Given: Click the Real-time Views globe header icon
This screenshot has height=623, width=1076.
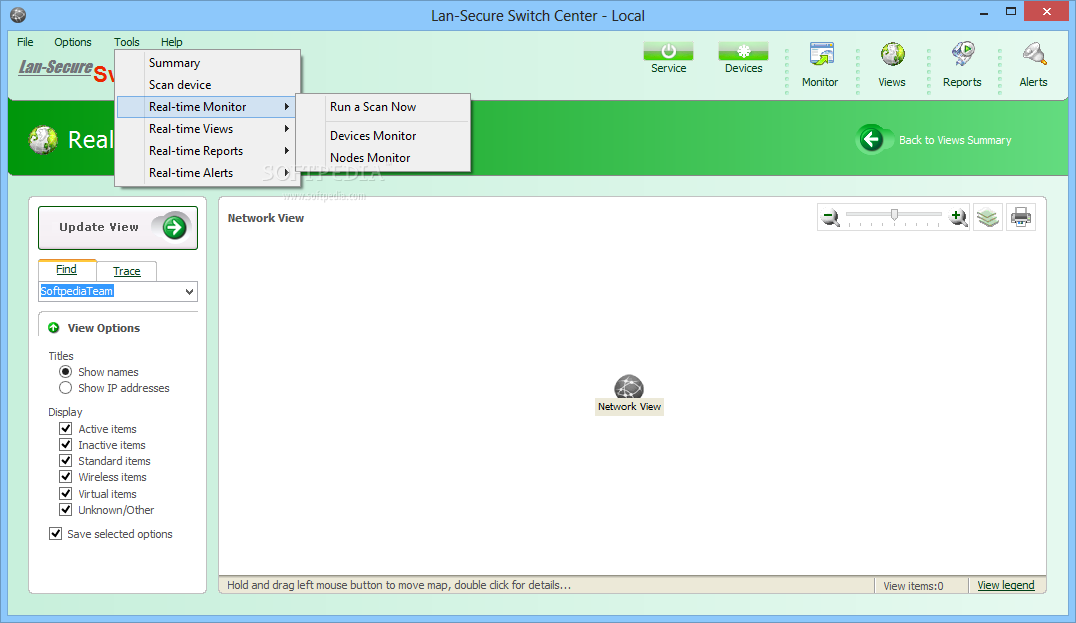Looking at the screenshot, I should pos(43,140).
